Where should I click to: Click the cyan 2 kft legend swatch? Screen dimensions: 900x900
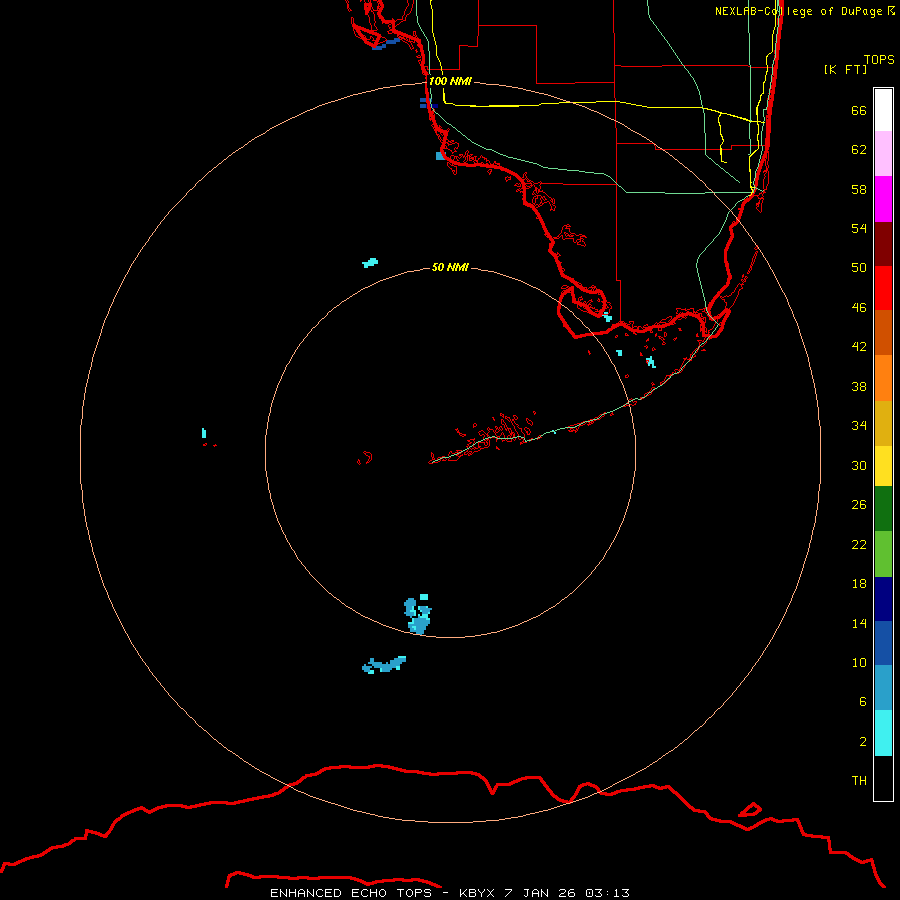point(883,733)
